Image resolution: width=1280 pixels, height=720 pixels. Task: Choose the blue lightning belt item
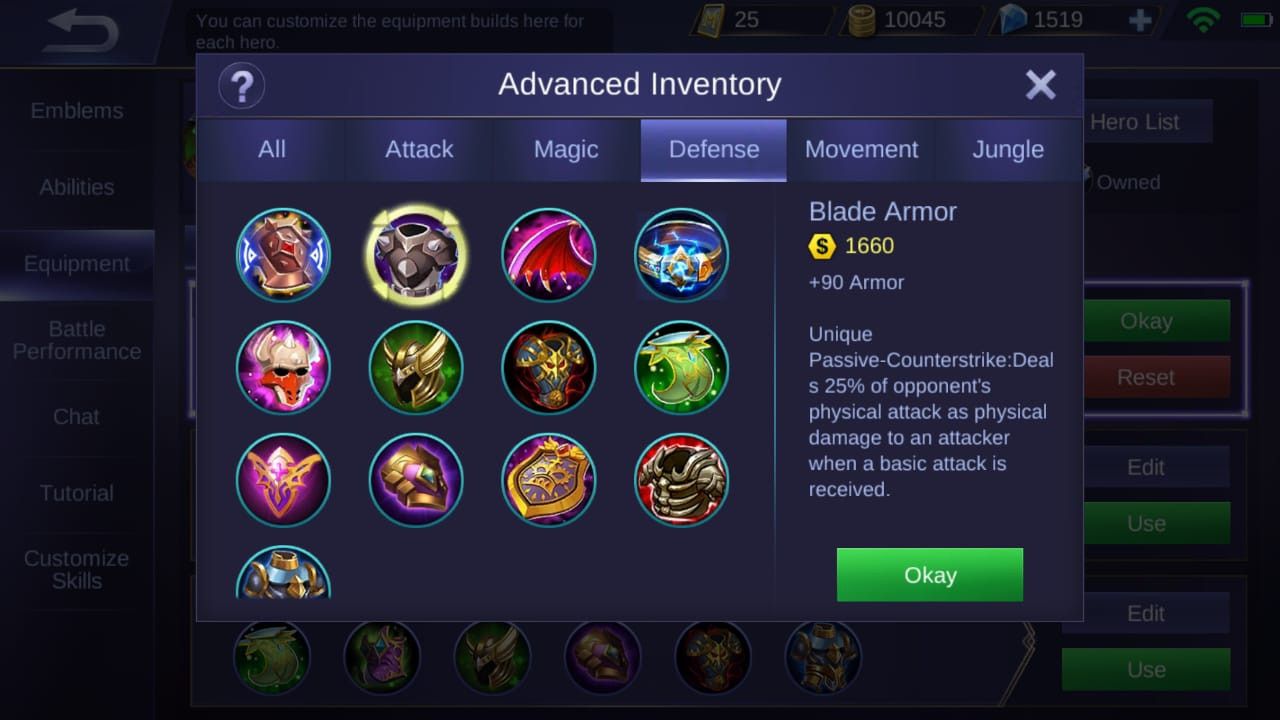pyautogui.click(x=682, y=254)
